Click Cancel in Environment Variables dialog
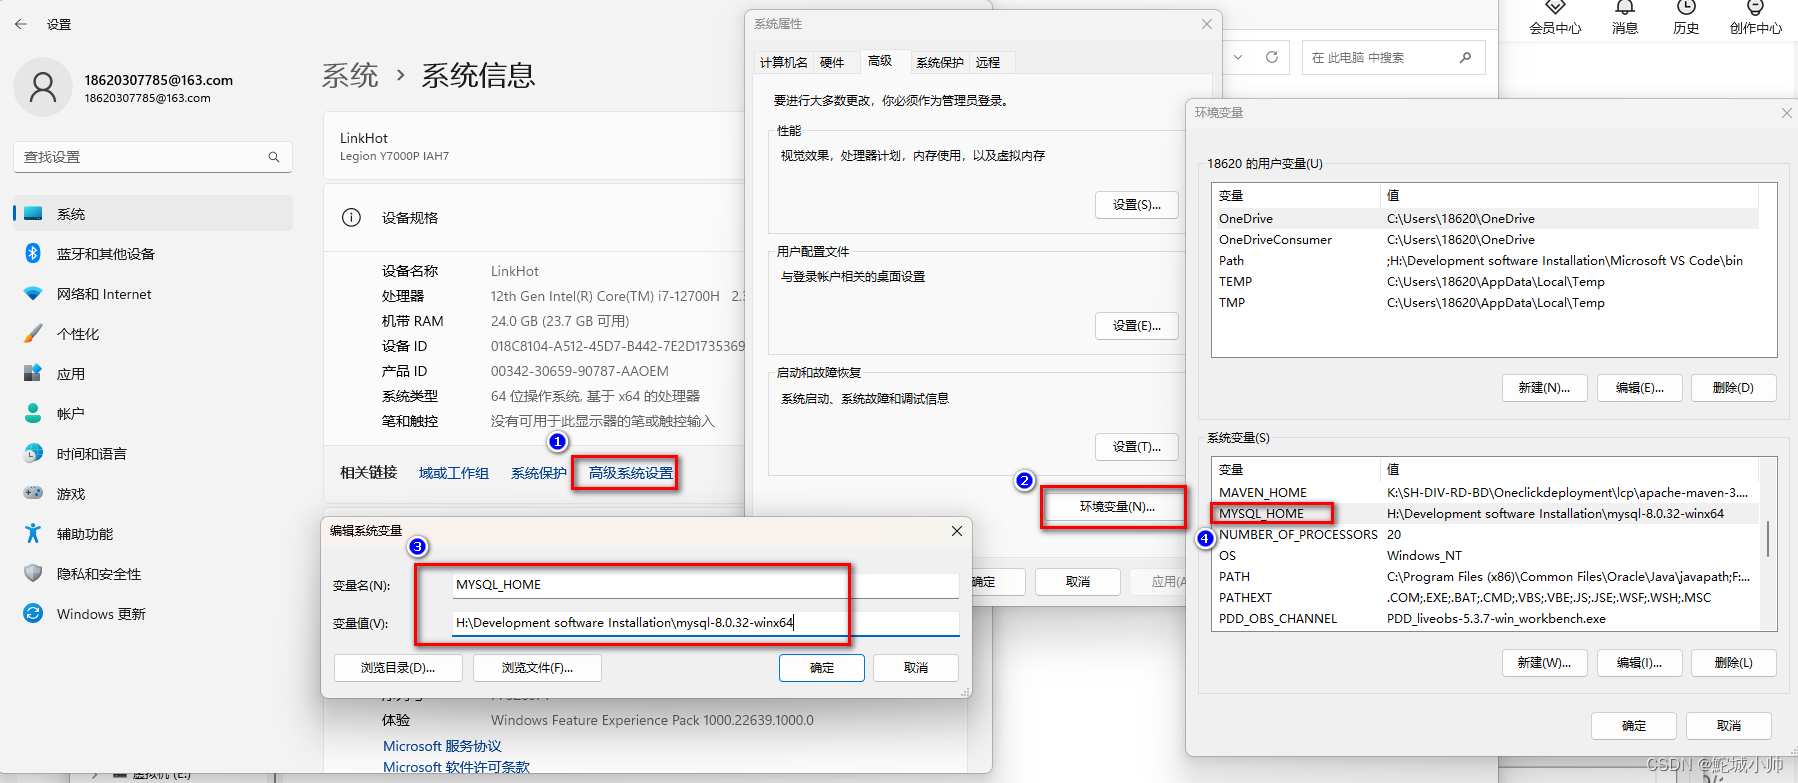 [x=1729, y=726]
